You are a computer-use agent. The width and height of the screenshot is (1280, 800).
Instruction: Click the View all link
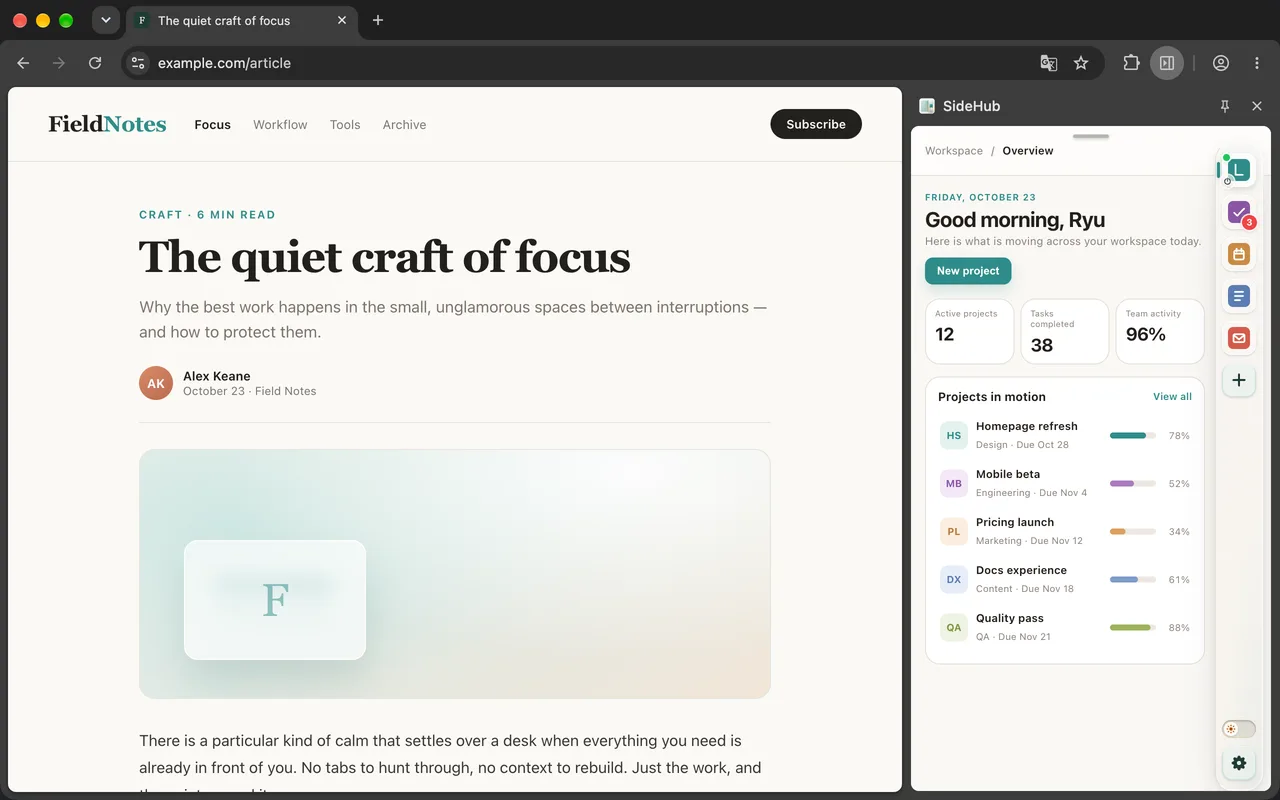tap(1172, 397)
